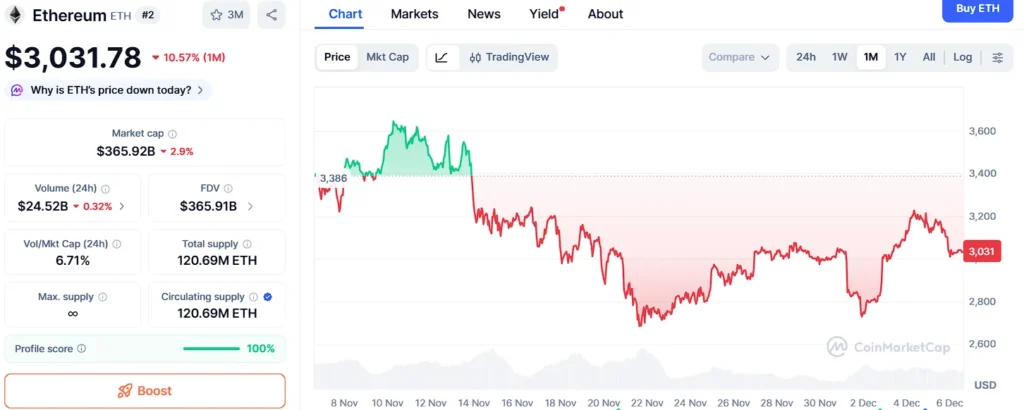Click the Circulating supply verified badge
Image resolution: width=1024 pixels, height=410 pixels.
[x=267, y=297]
